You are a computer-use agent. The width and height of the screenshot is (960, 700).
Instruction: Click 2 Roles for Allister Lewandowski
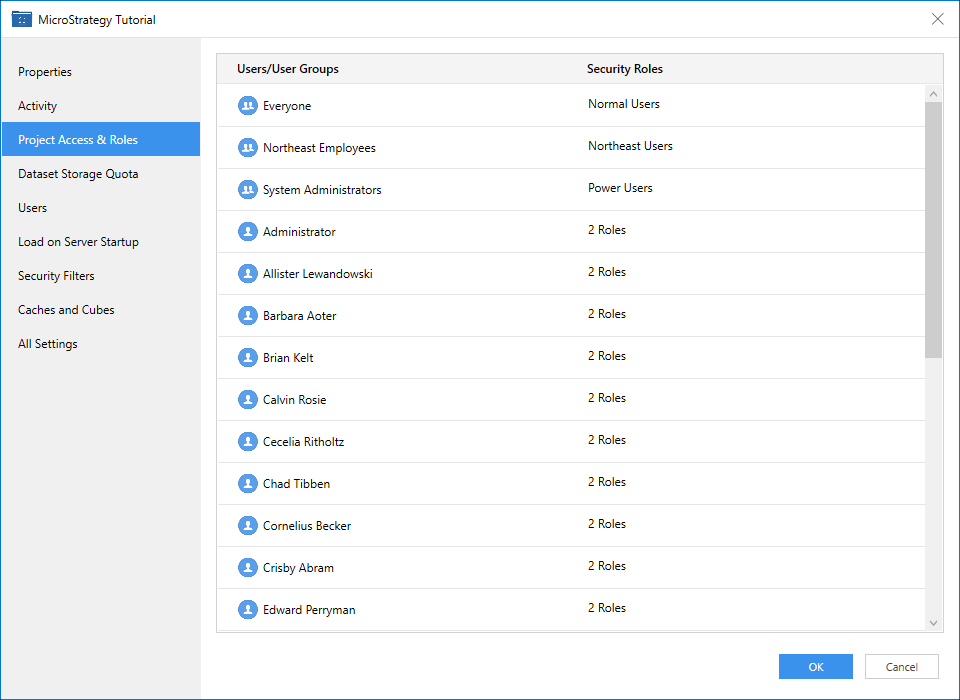(x=607, y=272)
